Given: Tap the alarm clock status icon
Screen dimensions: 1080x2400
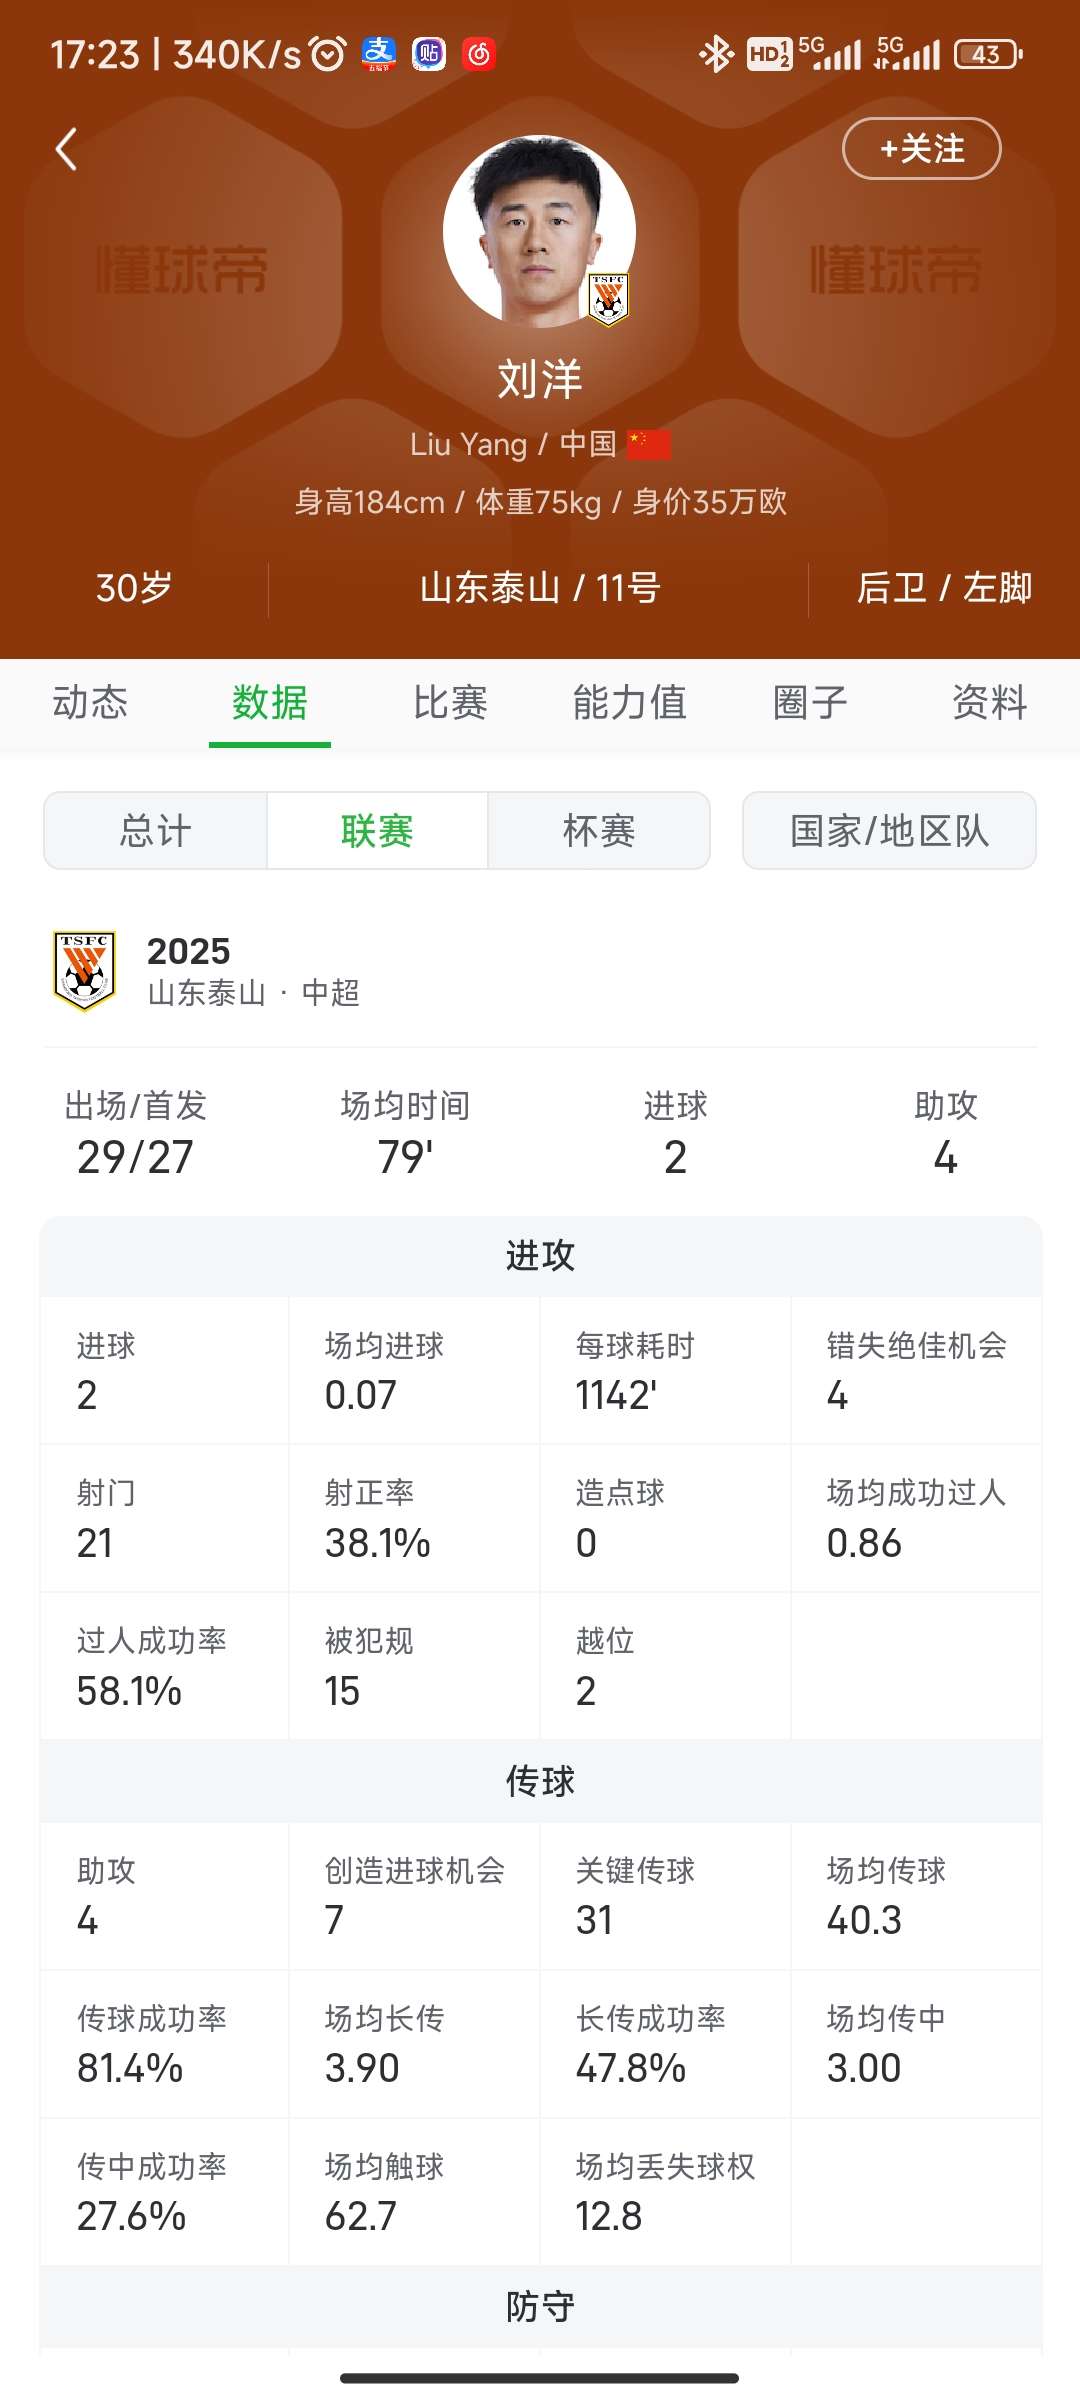Looking at the screenshot, I should [328, 54].
